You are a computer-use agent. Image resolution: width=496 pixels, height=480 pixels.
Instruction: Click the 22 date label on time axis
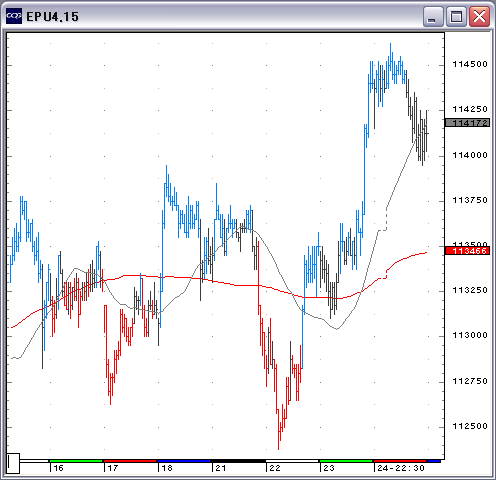coord(275,468)
